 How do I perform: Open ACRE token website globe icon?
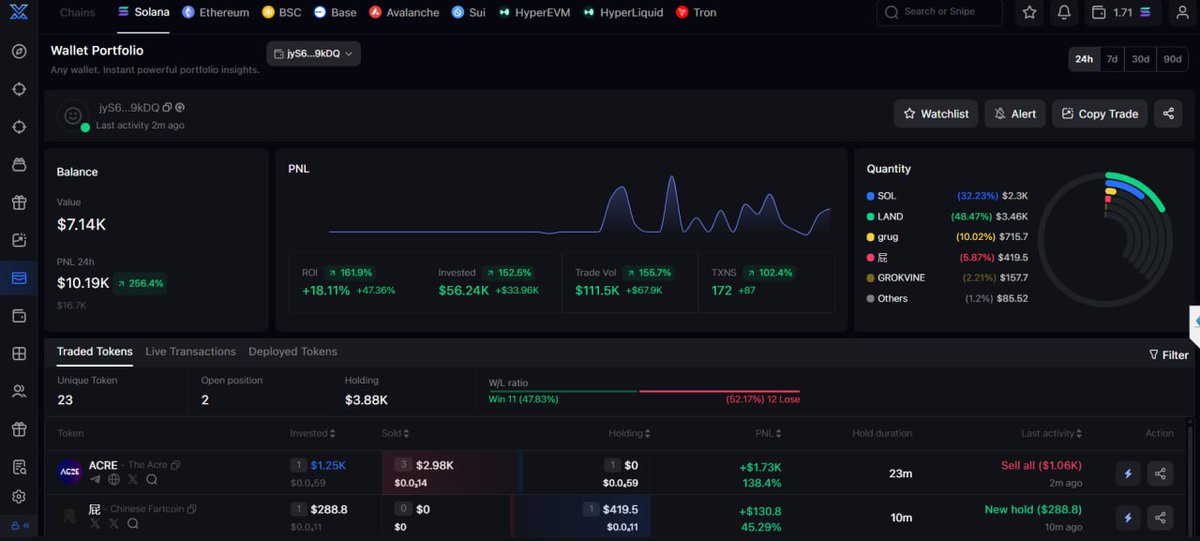(114, 479)
